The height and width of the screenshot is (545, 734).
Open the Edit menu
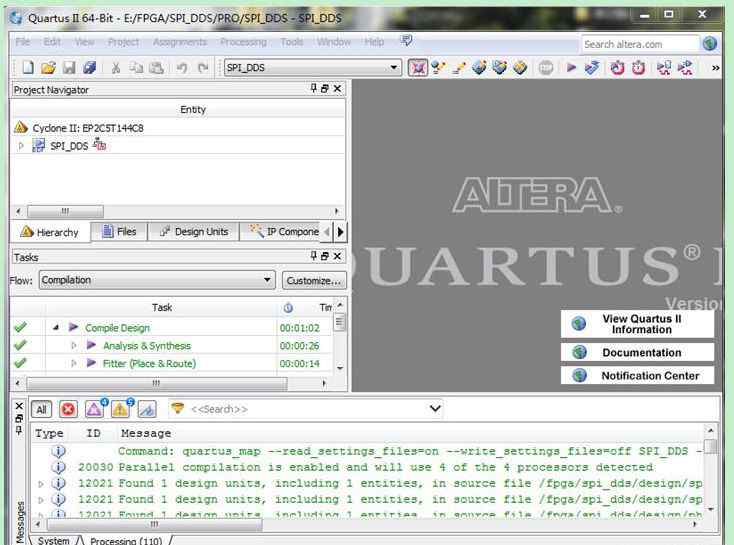[52, 42]
